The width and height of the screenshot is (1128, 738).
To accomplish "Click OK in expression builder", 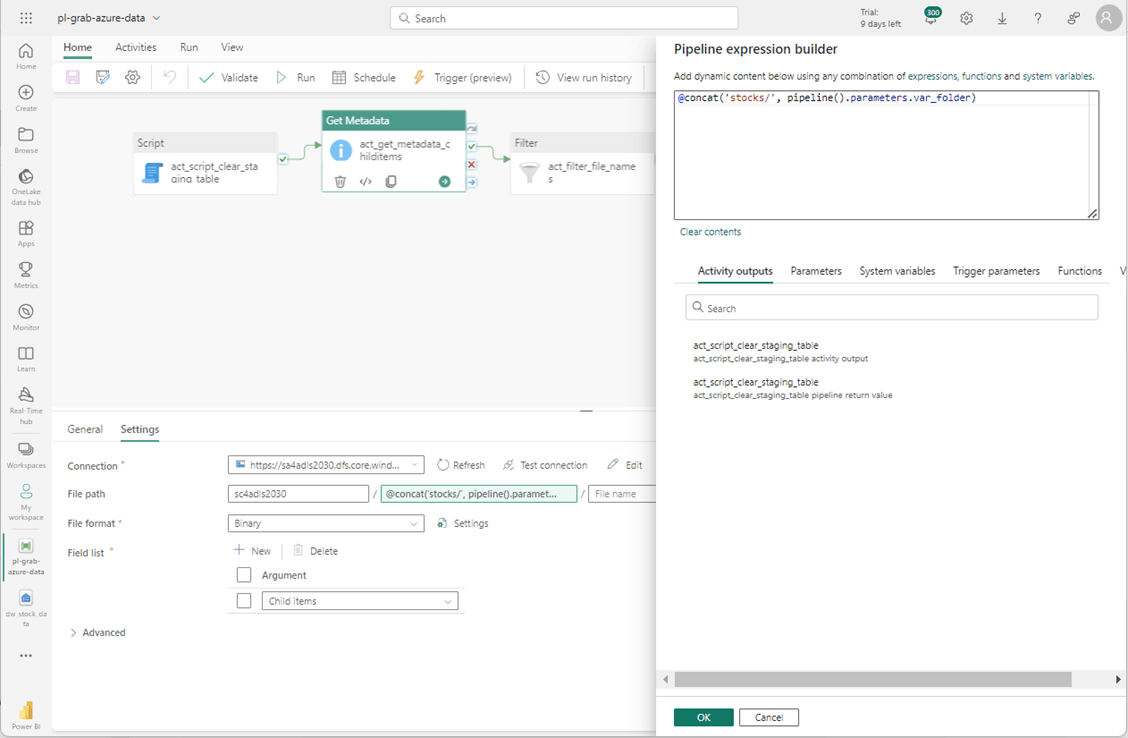I will click(x=703, y=717).
